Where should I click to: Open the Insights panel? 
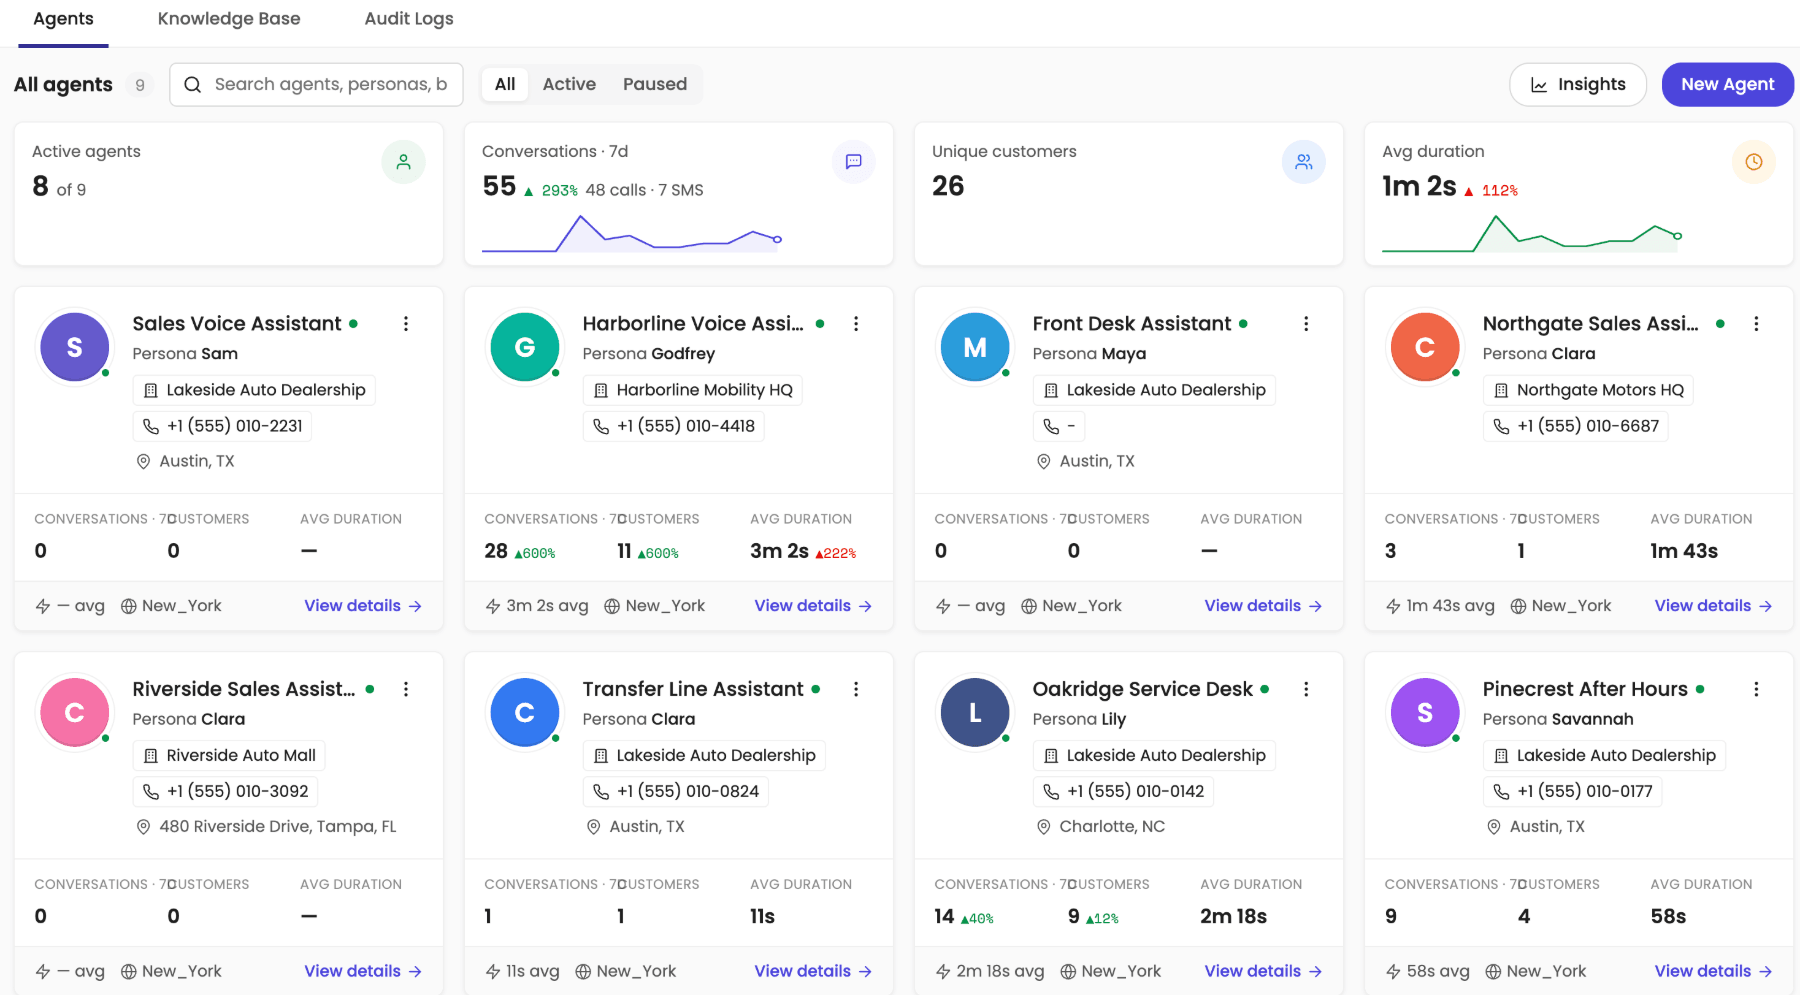pos(1578,85)
